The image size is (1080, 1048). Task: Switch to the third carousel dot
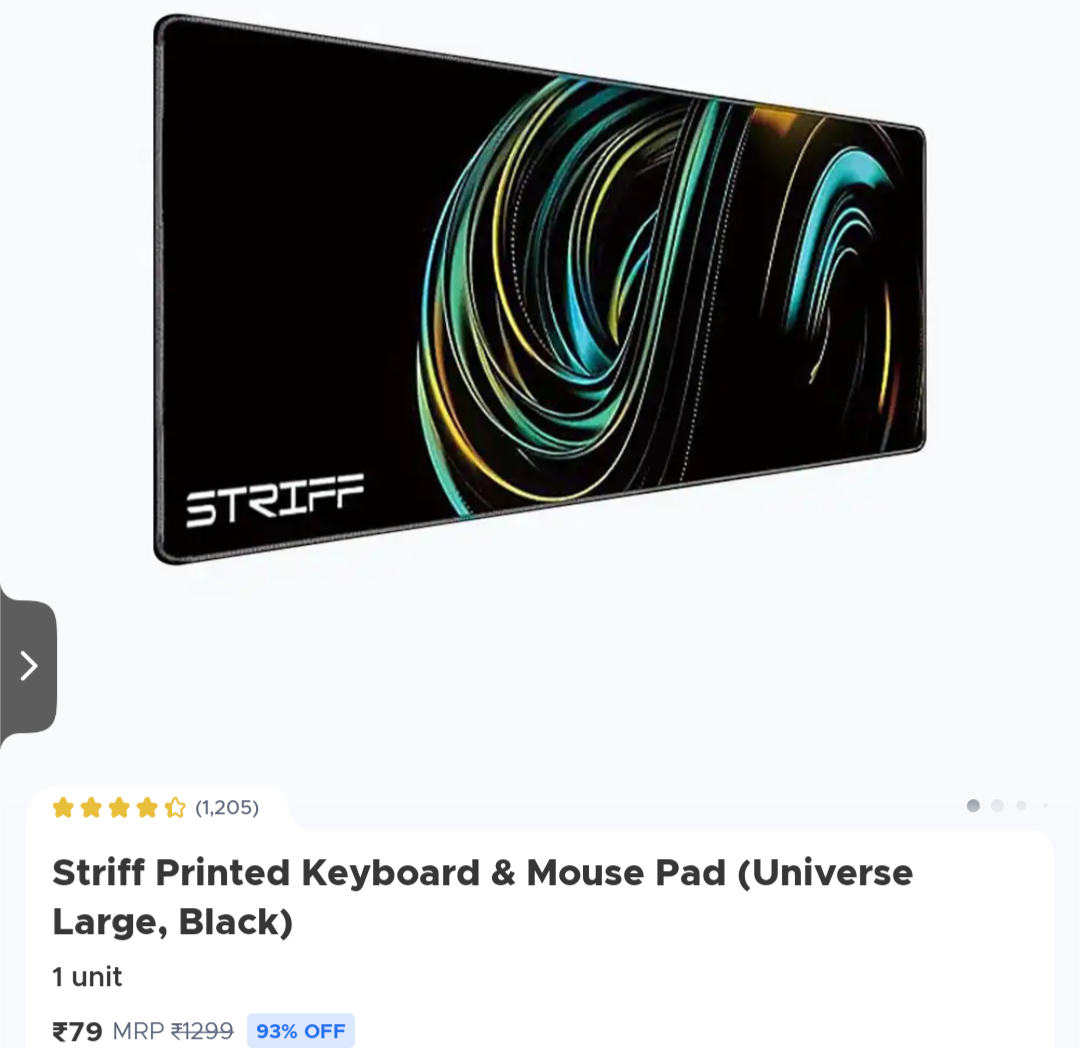(1021, 806)
